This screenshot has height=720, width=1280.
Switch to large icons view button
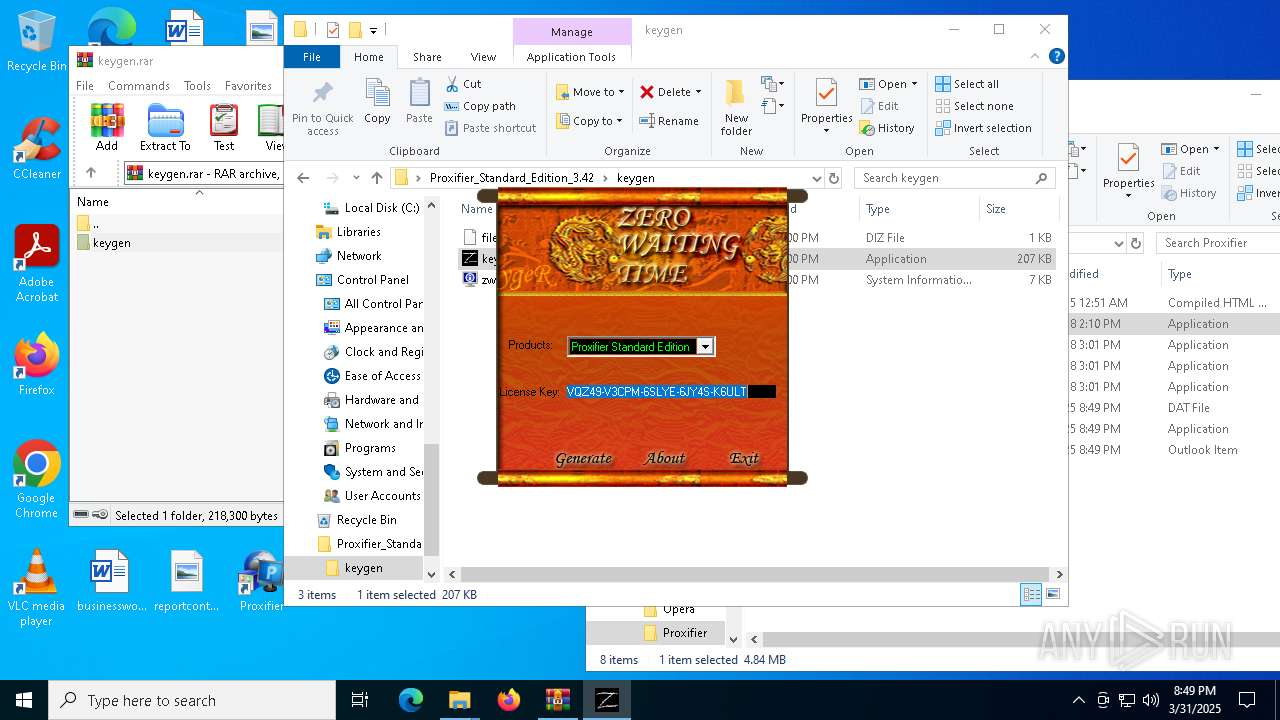coord(1052,594)
